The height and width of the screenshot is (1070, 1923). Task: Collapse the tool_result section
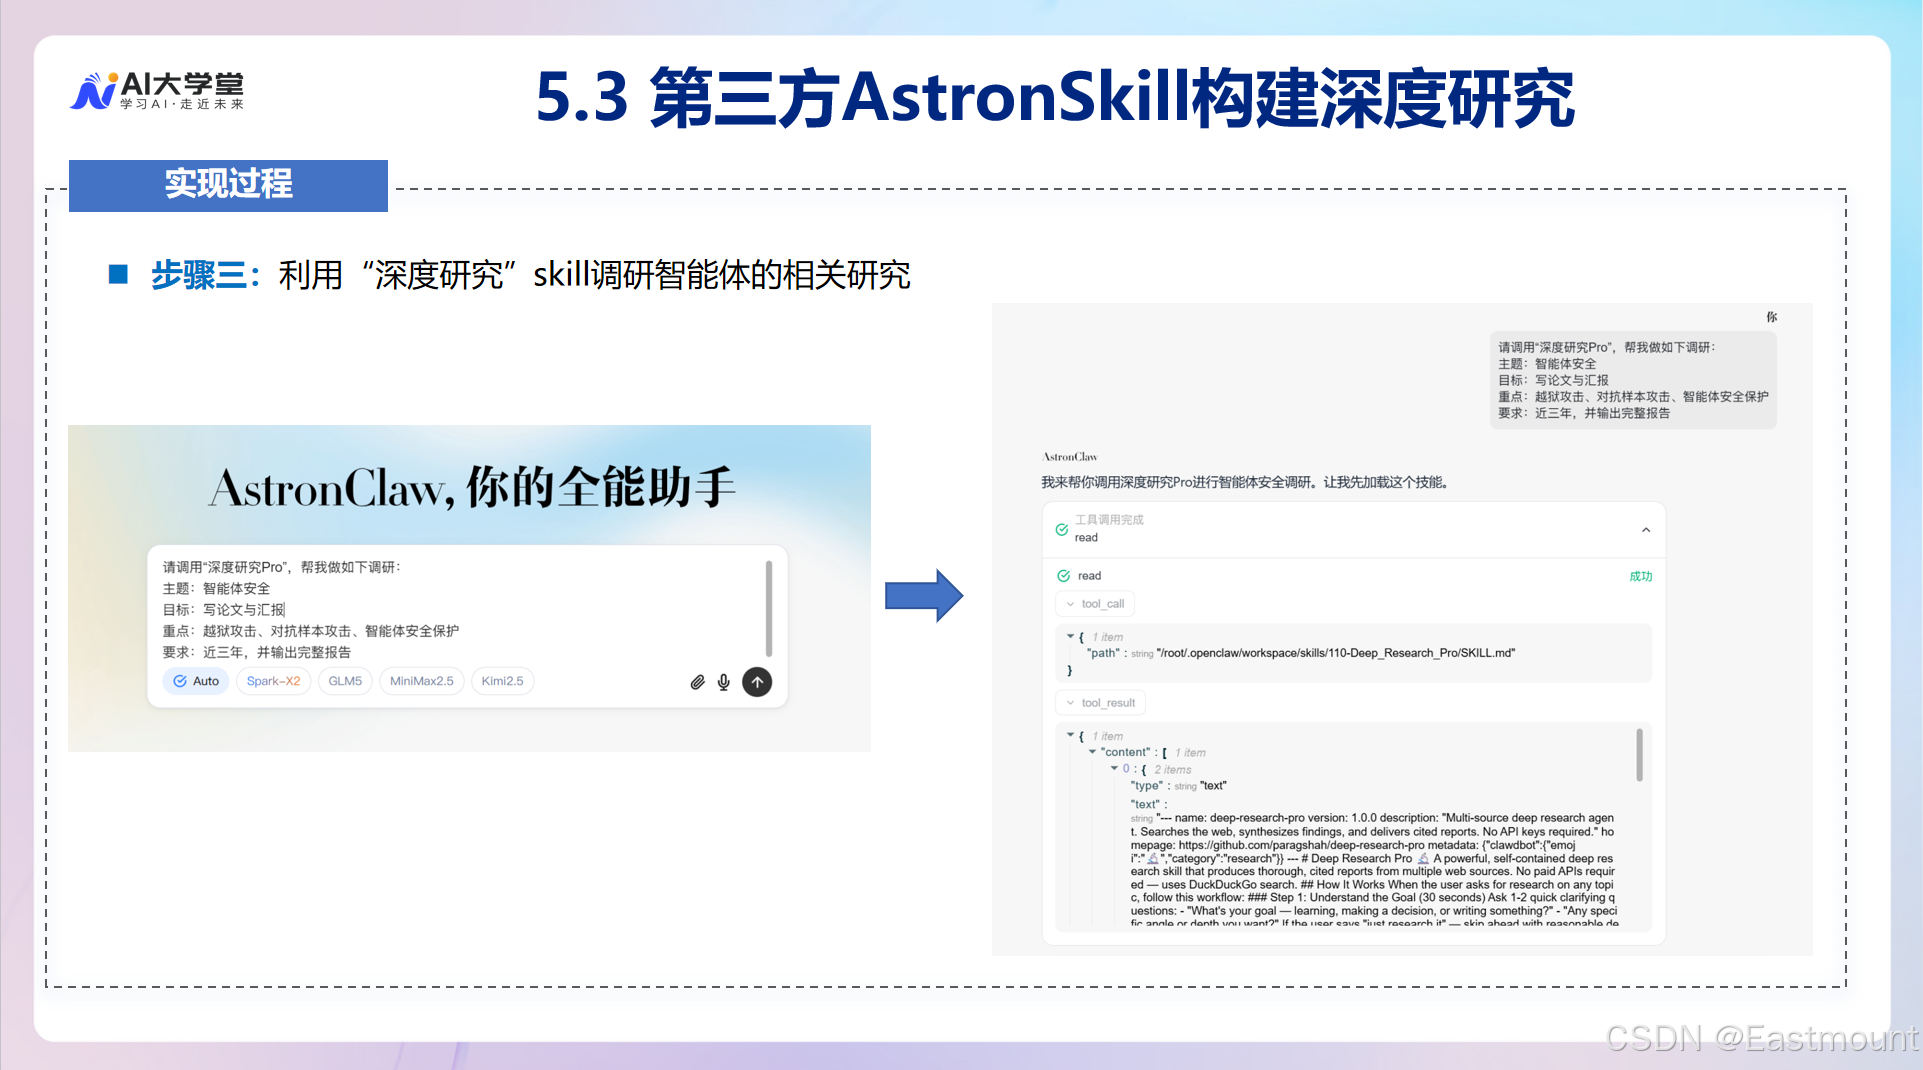(x=1100, y=703)
